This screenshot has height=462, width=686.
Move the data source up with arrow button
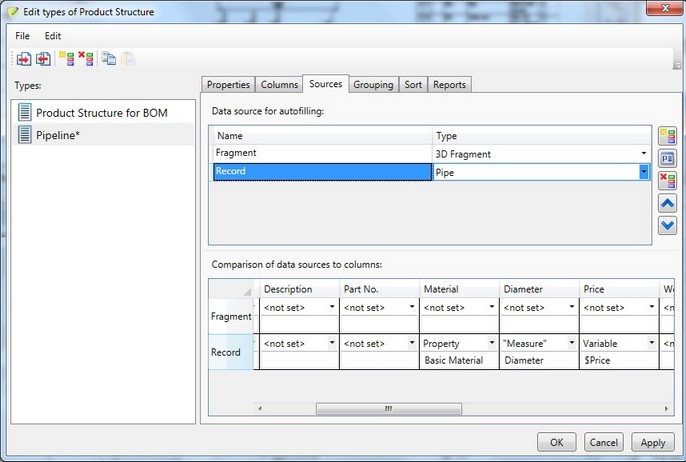[x=668, y=203]
